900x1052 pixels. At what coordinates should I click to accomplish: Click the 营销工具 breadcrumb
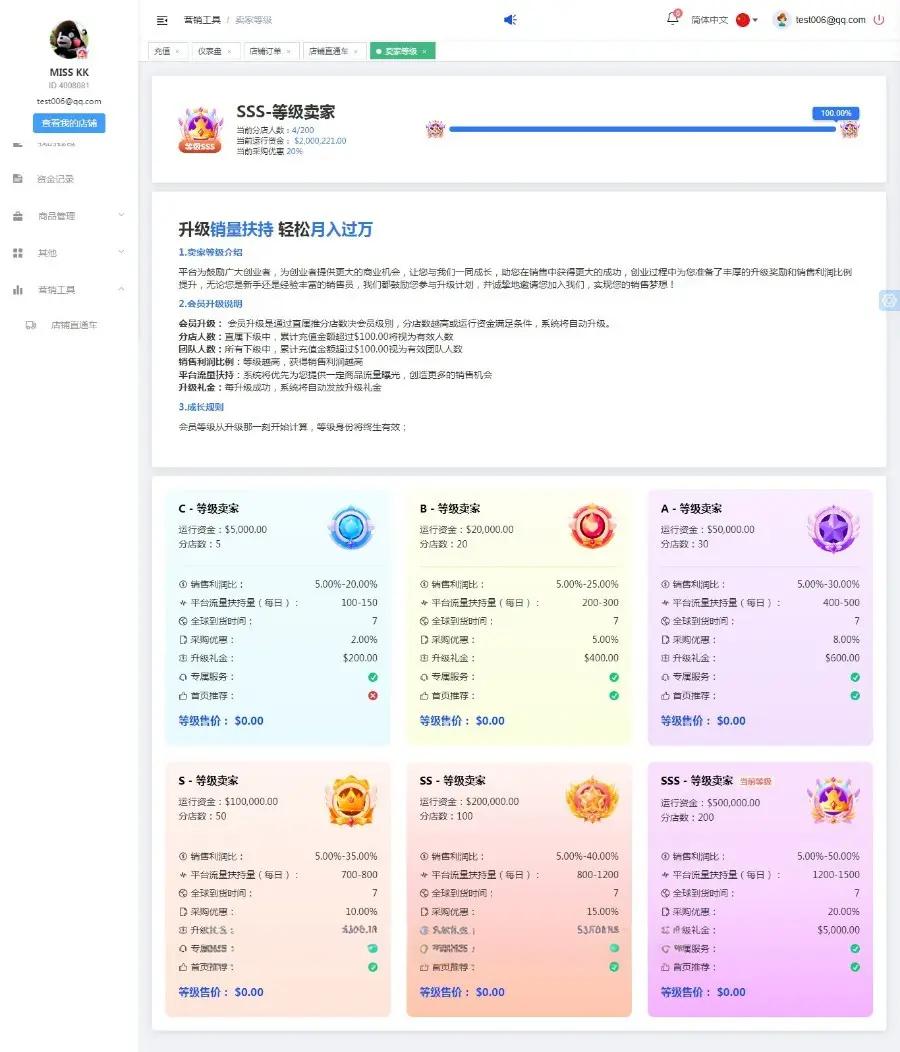[x=202, y=20]
